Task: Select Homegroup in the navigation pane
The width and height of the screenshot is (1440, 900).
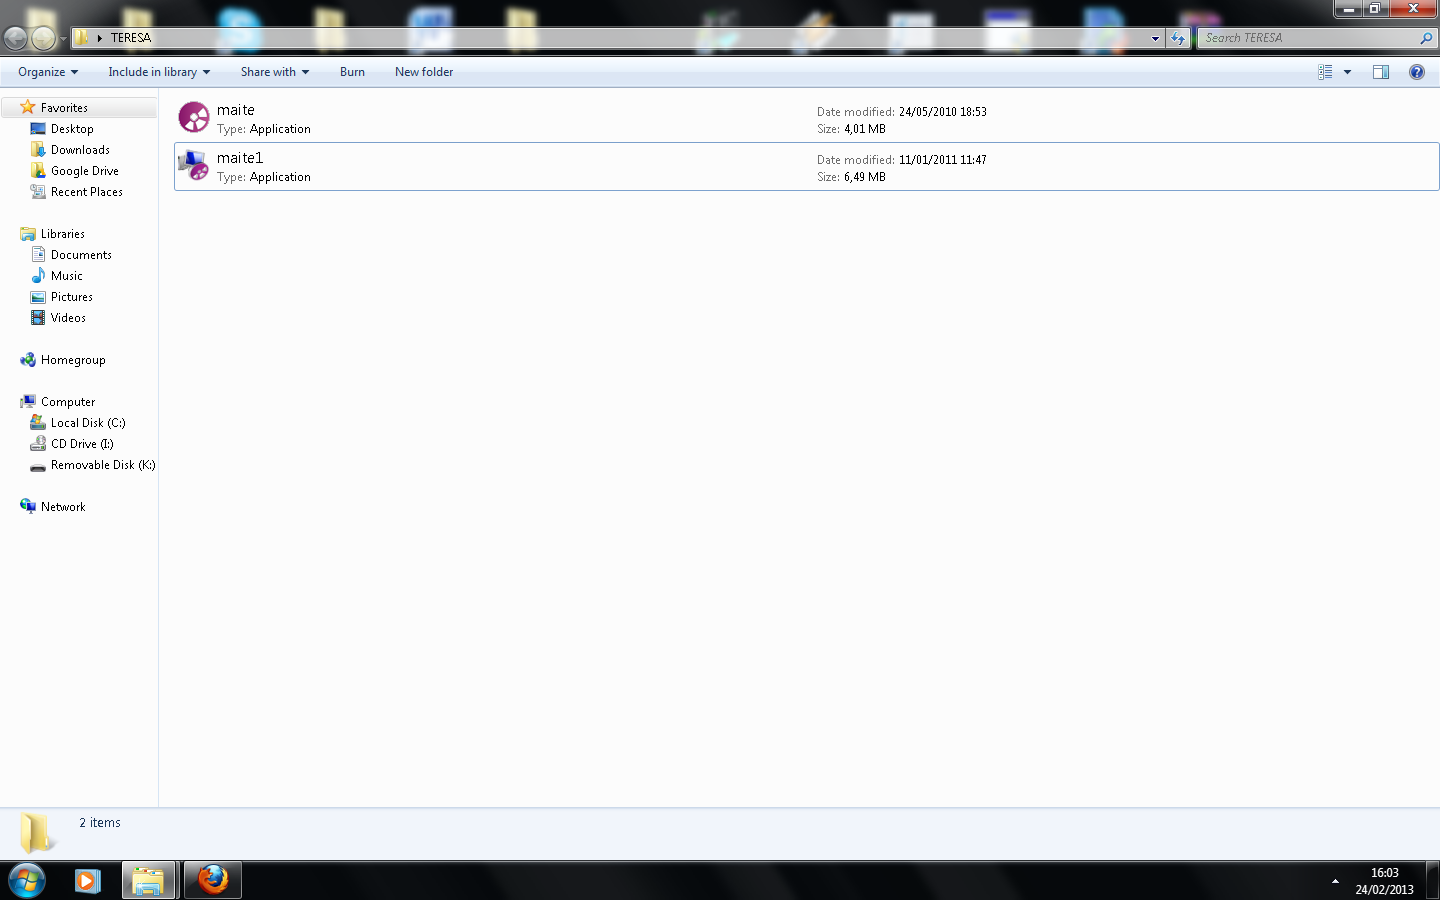Action: pyautogui.click(x=73, y=360)
